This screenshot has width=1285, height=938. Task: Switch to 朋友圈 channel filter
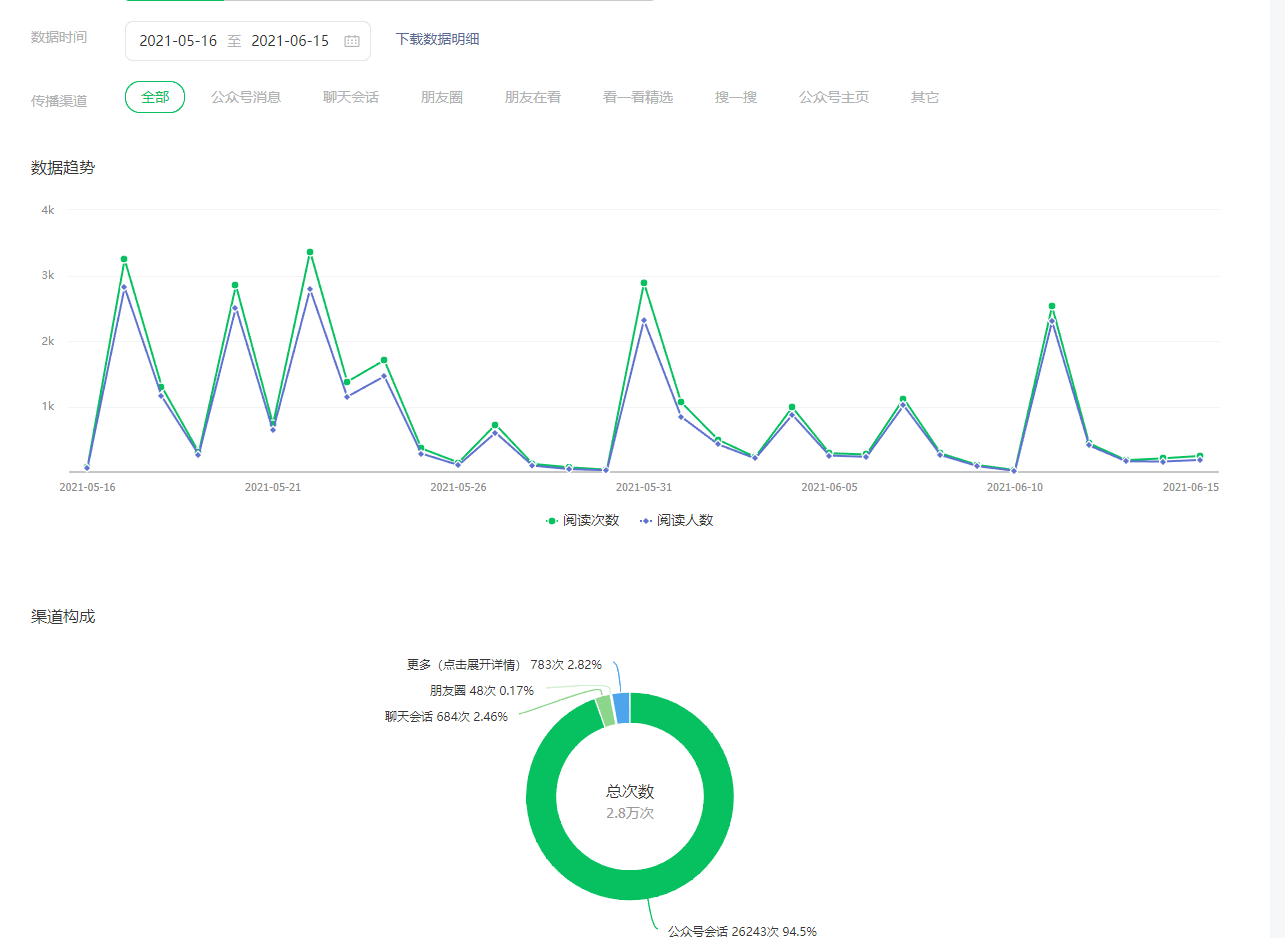[441, 97]
